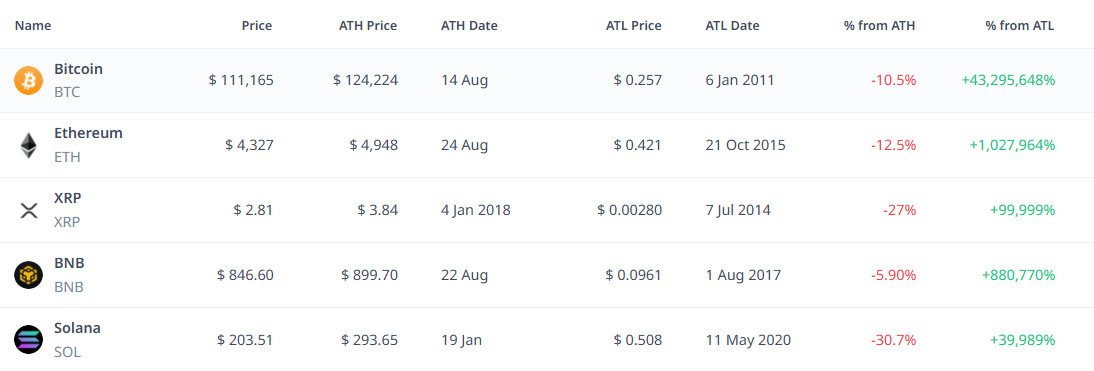Open the Solana name link
The height and width of the screenshot is (371, 1094).
pos(77,328)
